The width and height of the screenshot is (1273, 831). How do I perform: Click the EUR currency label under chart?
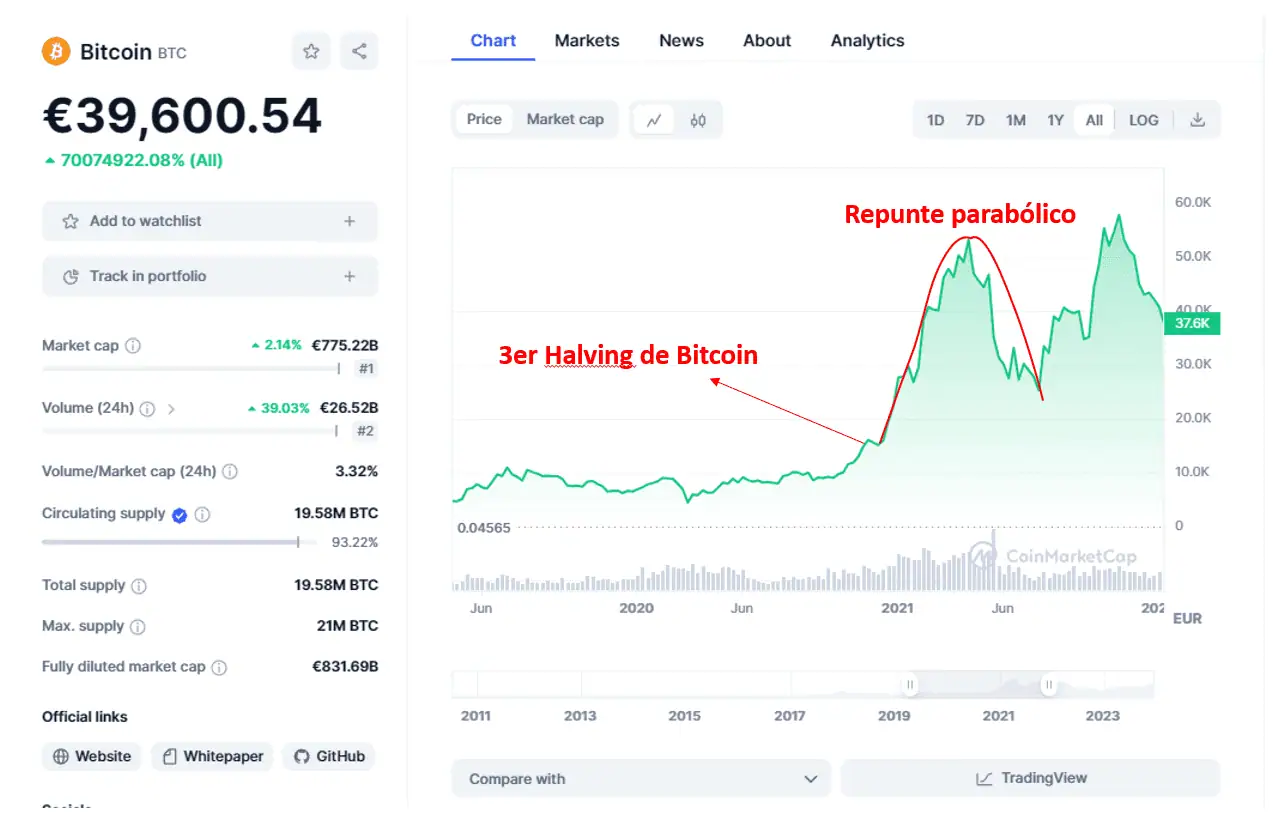(1187, 619)
